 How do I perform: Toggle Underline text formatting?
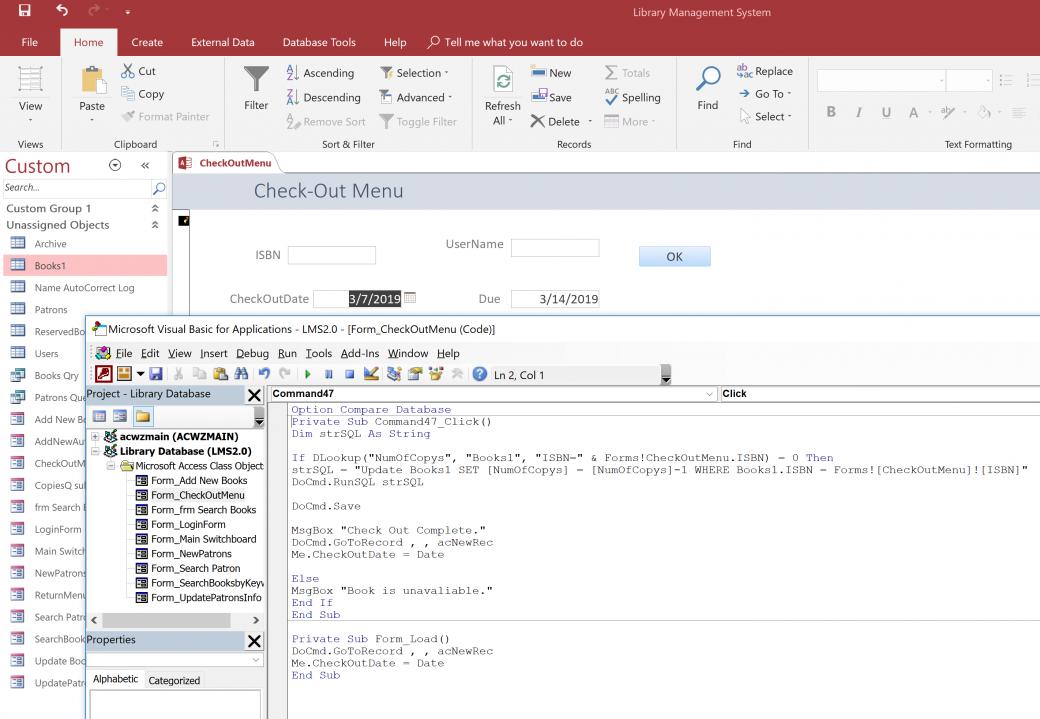pyautogui.click(x=886, y=112)
